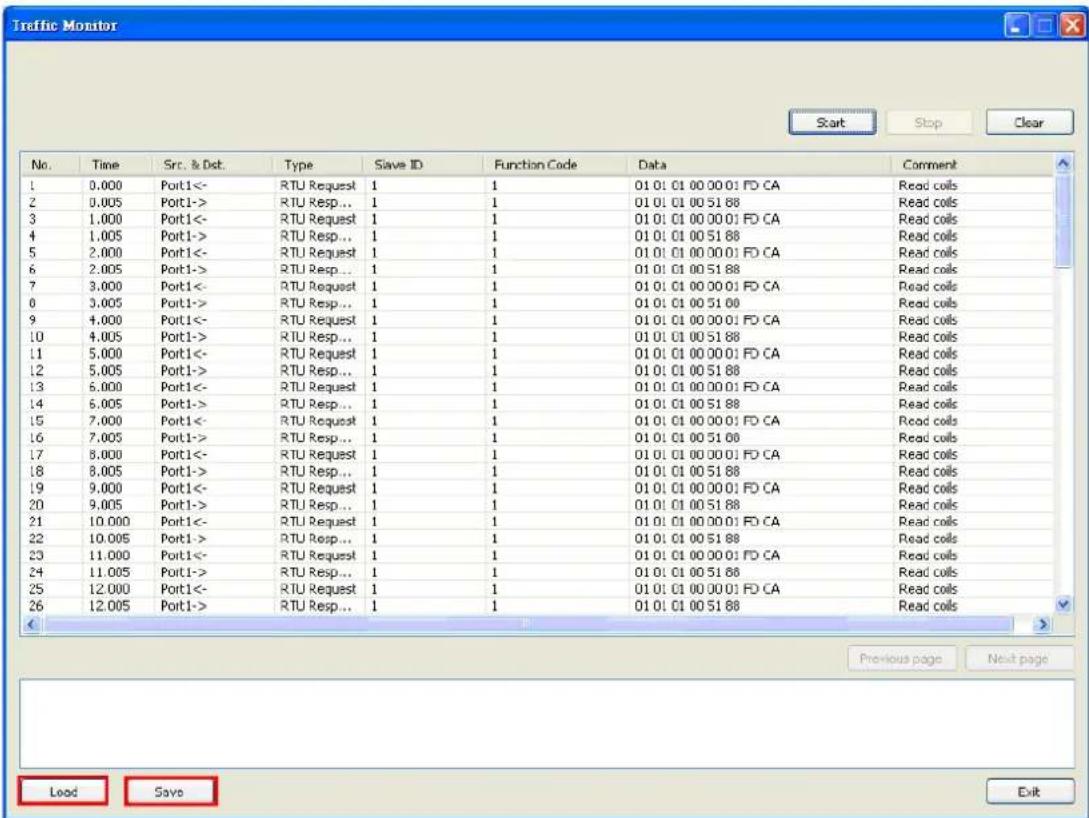Select row number 17 in the list
1089x818 pixels.
(x=36, y=455)
